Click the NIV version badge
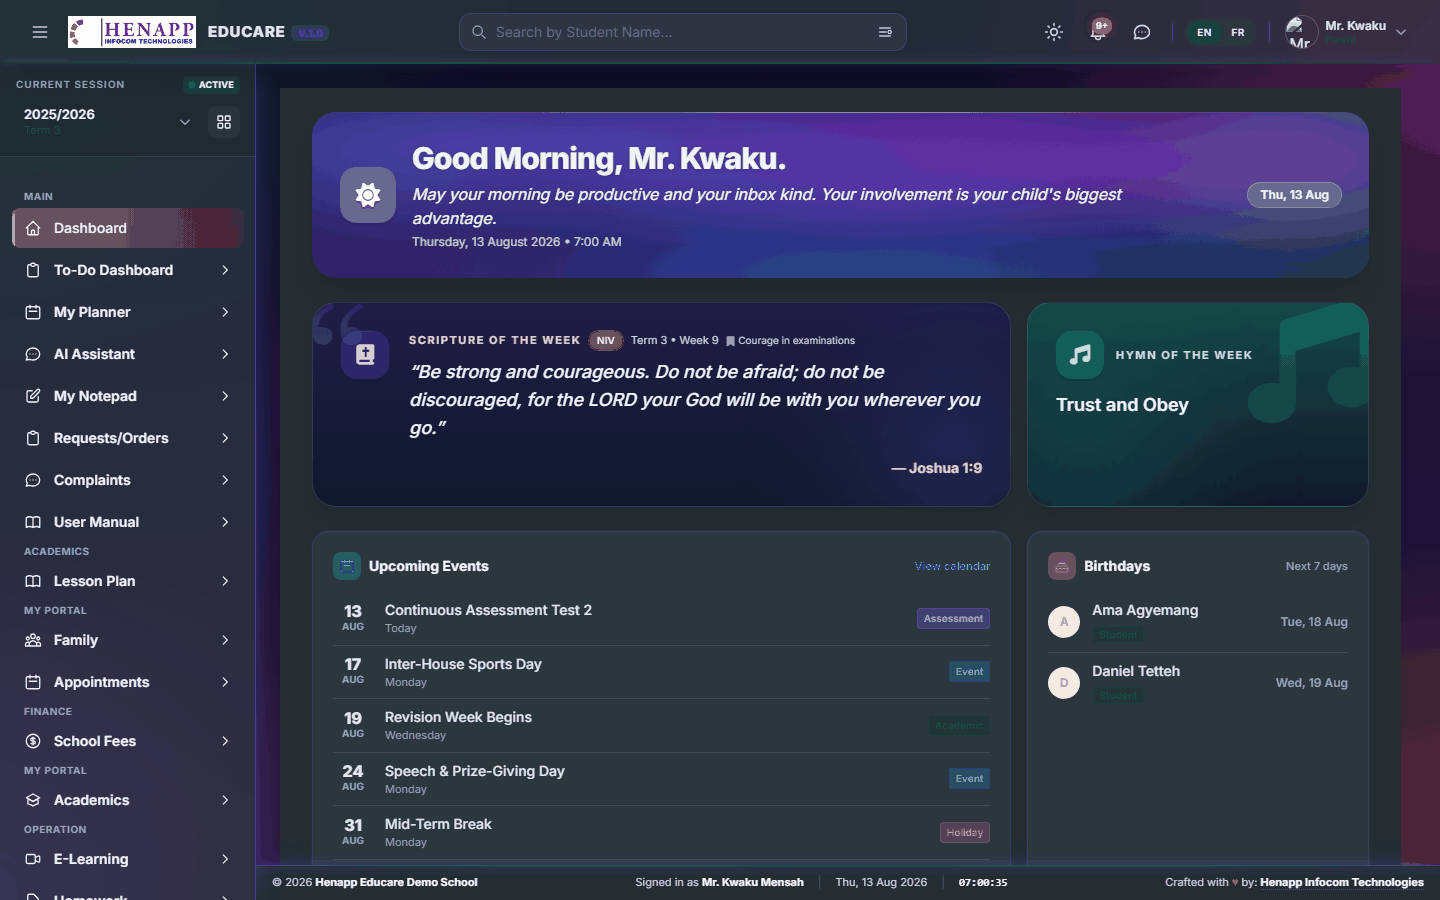 [x=606, y=341]
